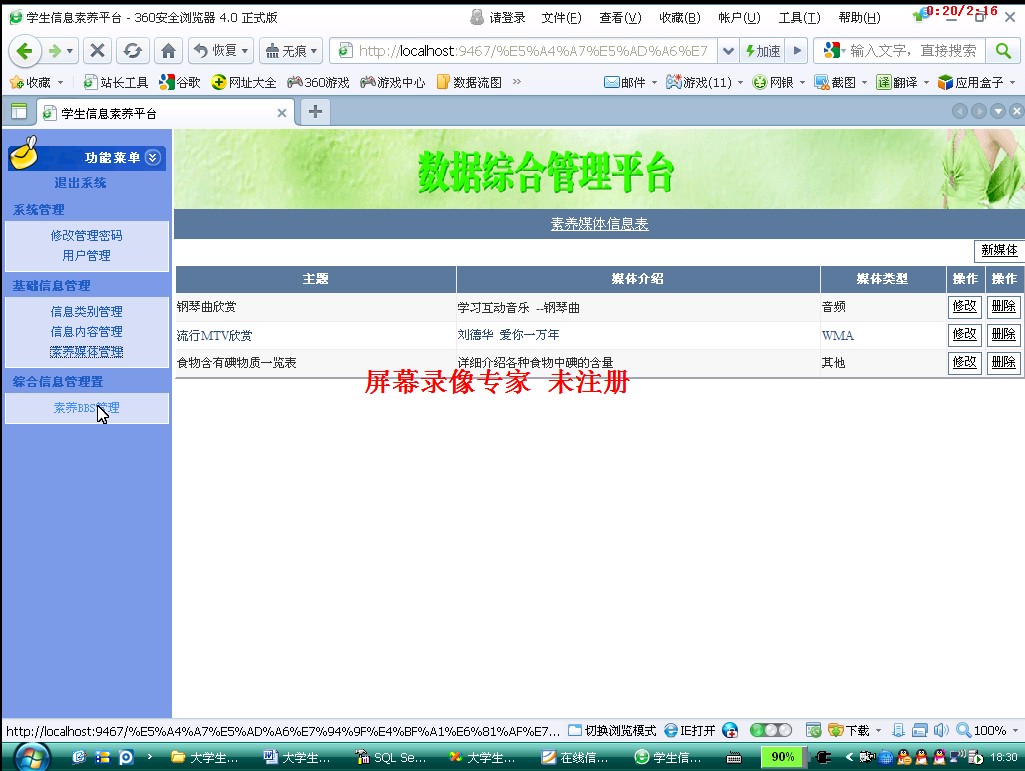This screenshot has height=771, width=1025.
Task: Stop page loading with the X button
Action: tap(97, 50)
